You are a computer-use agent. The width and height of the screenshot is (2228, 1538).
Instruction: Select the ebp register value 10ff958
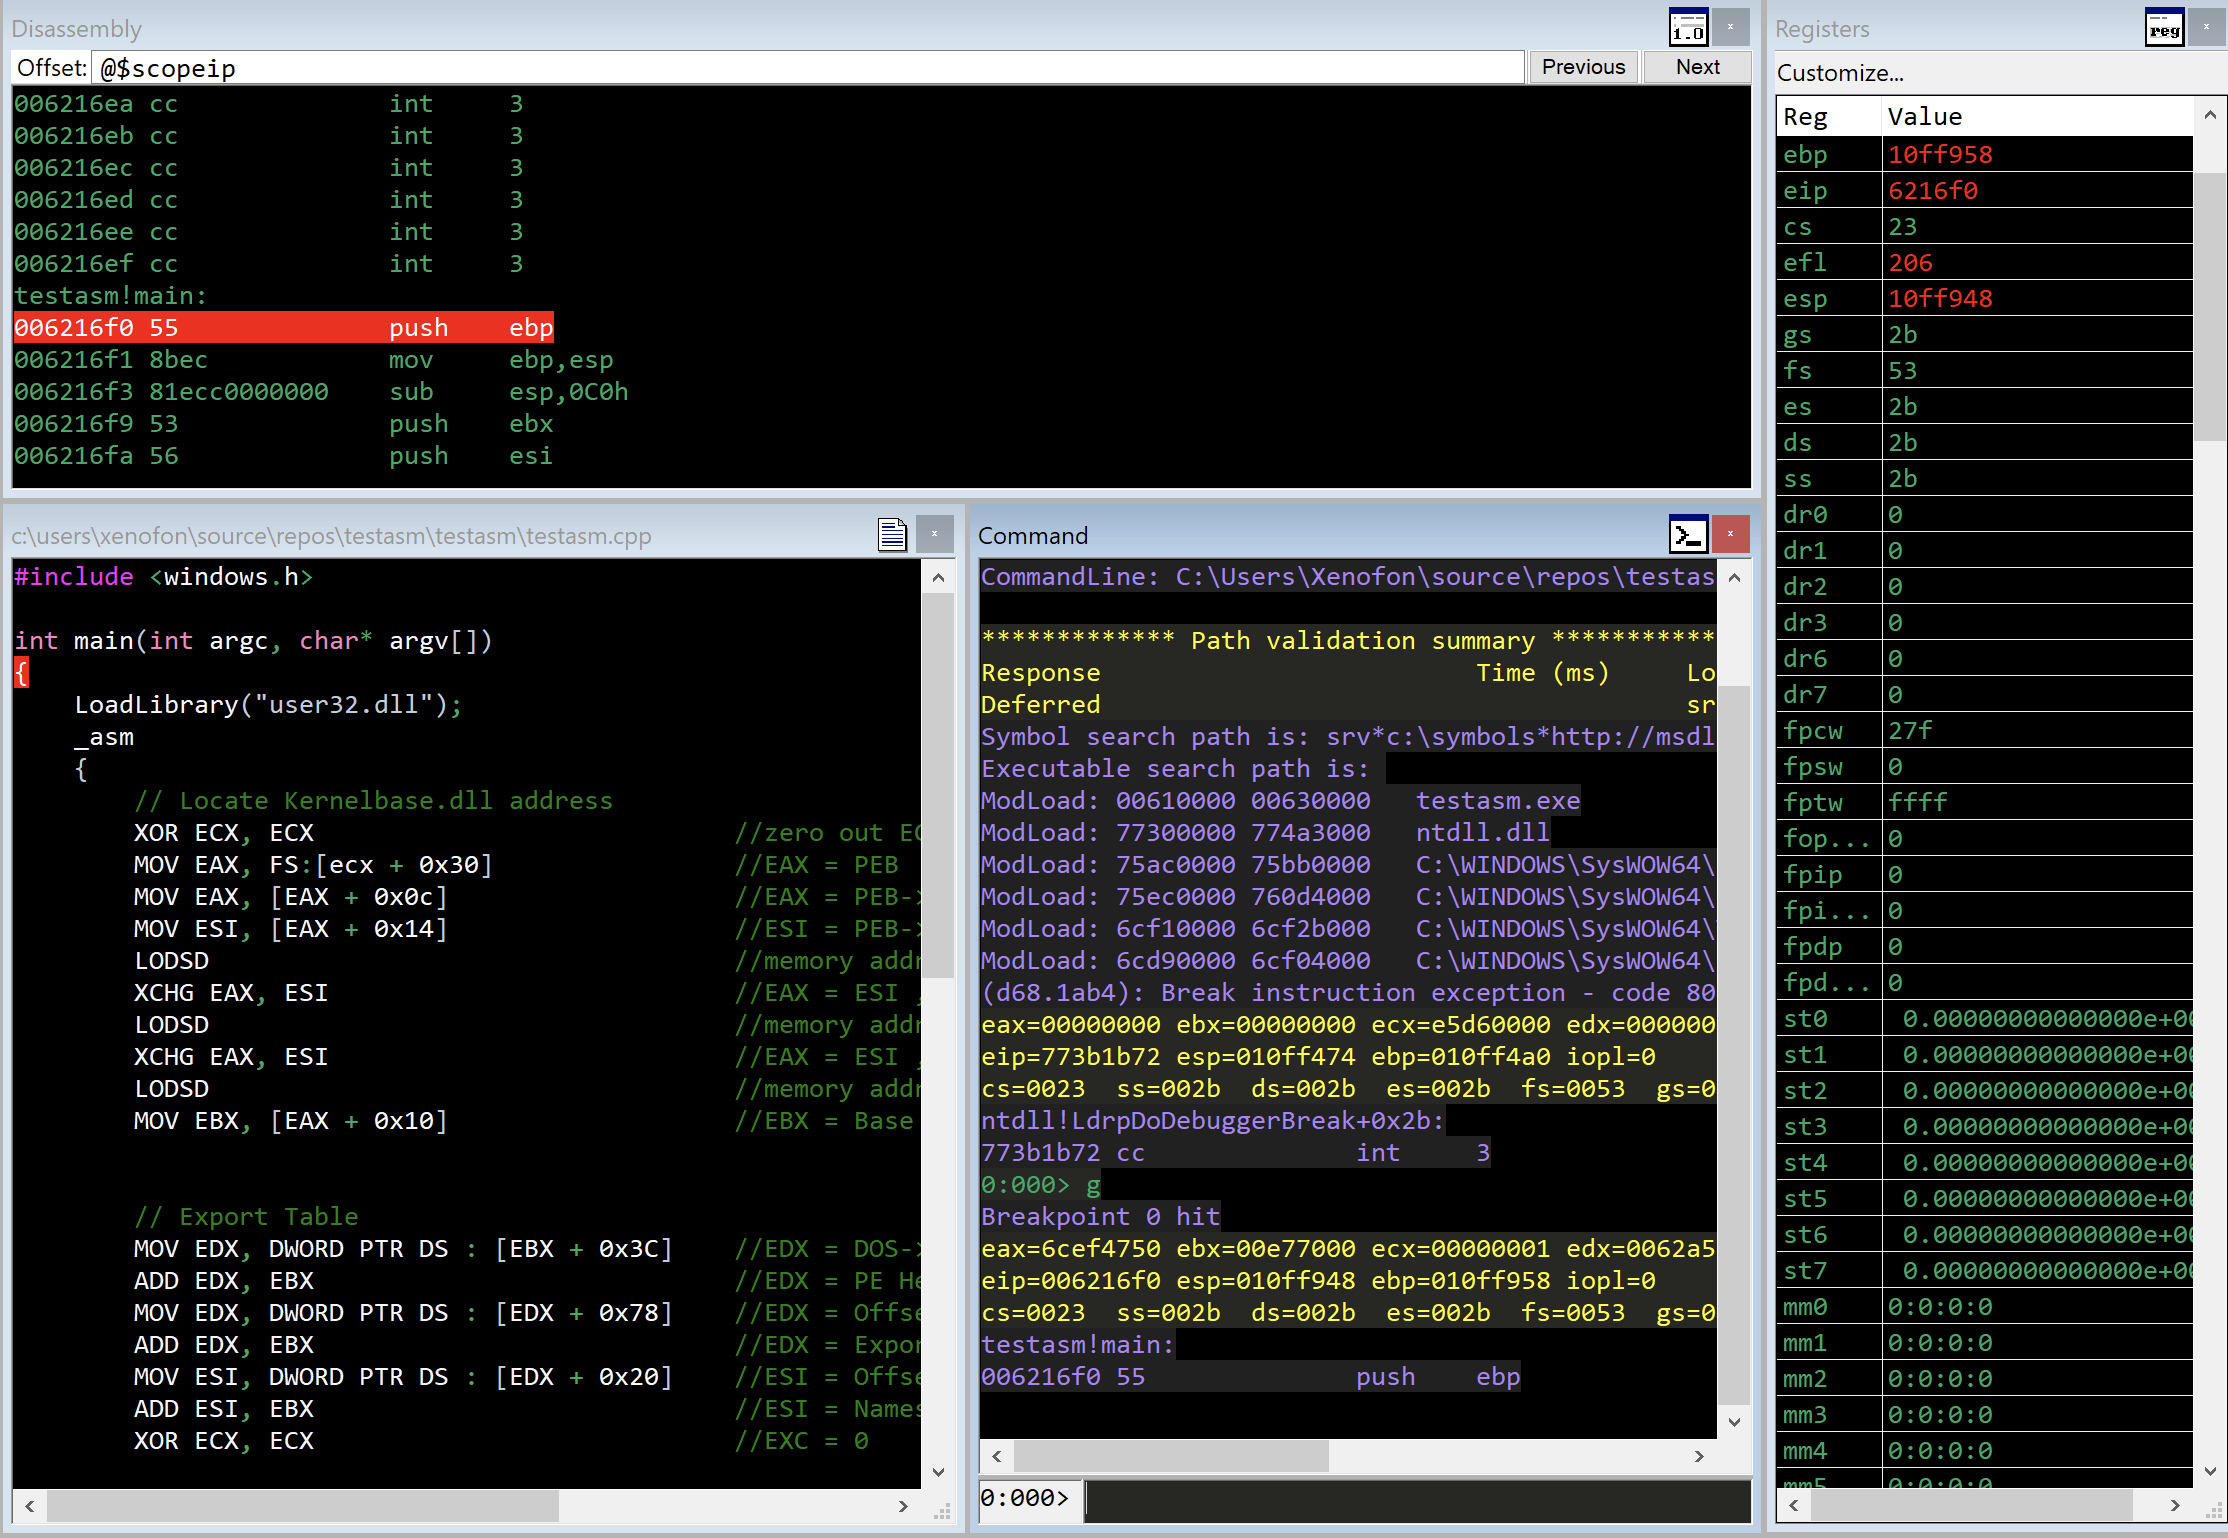click(x=1939, y=154)
